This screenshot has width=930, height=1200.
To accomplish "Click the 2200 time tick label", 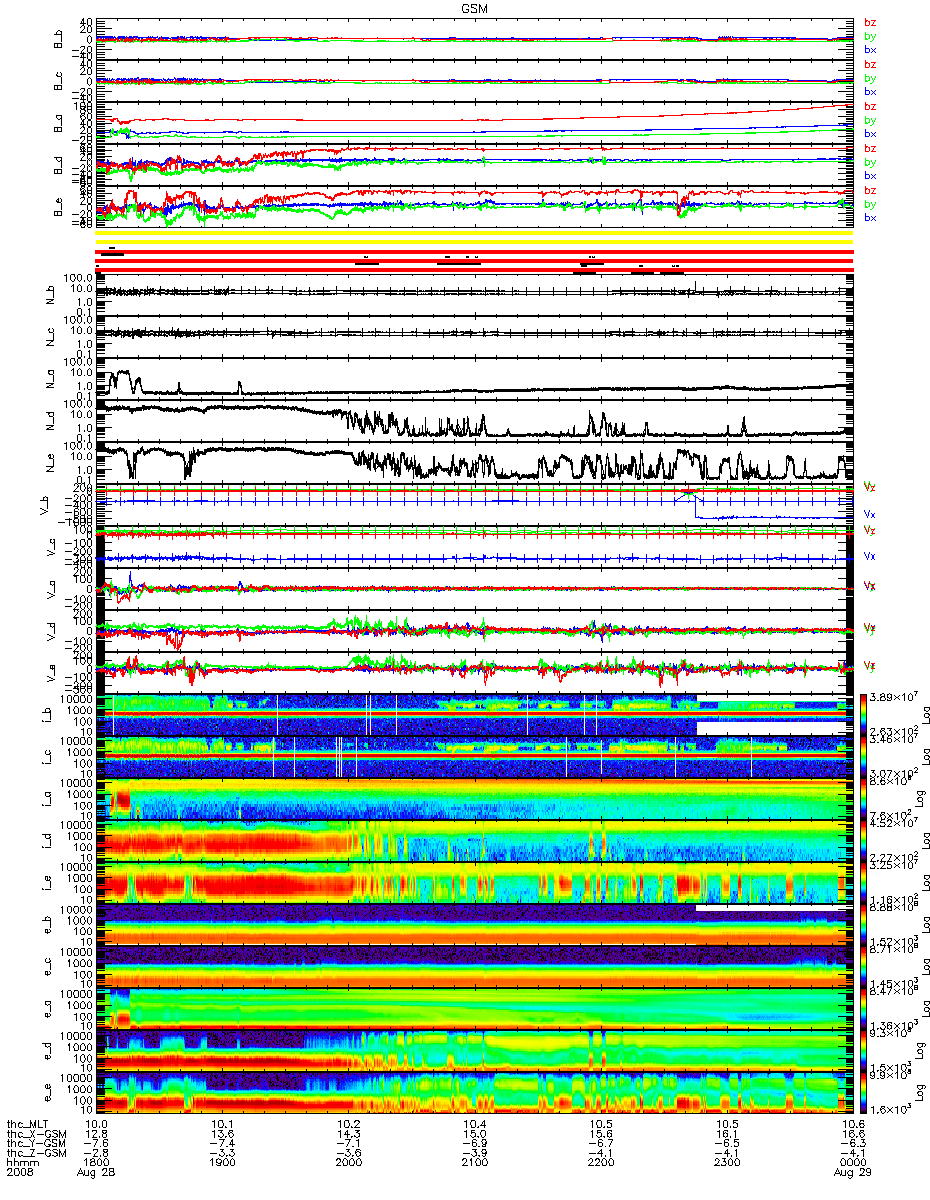I will tap(599, 1162).
